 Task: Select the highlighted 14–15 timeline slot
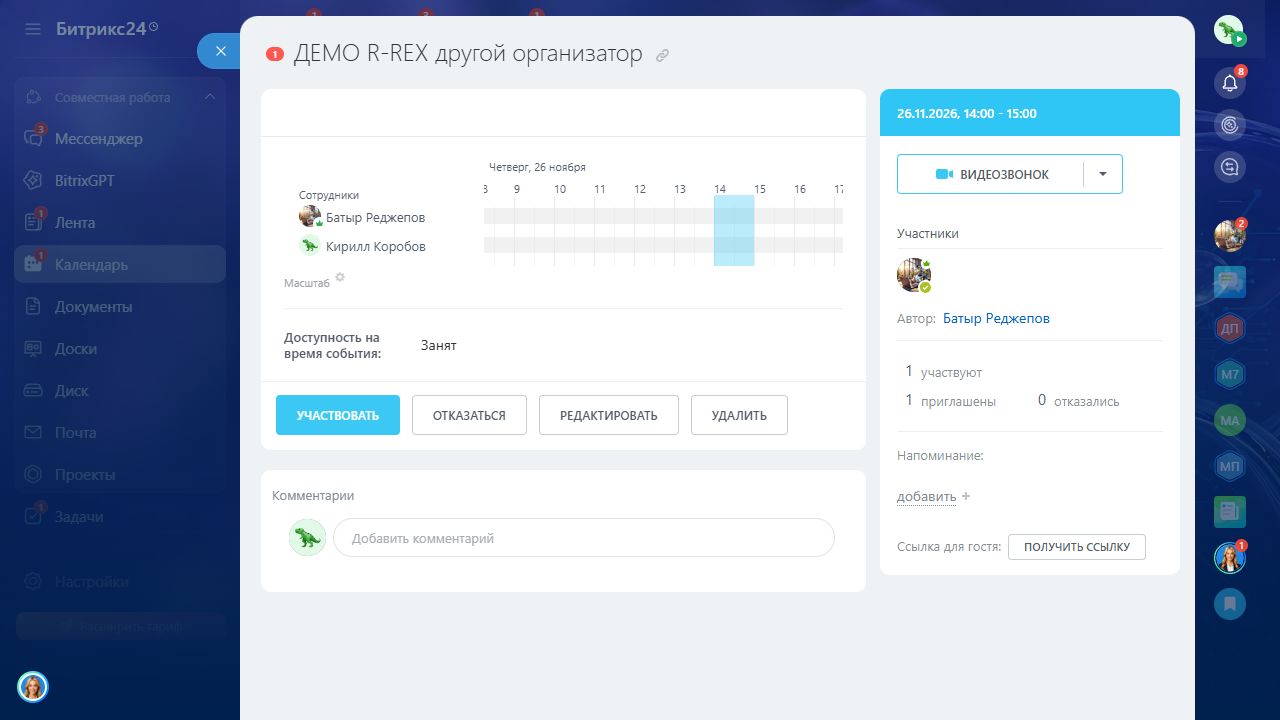[x=734, y=231]
